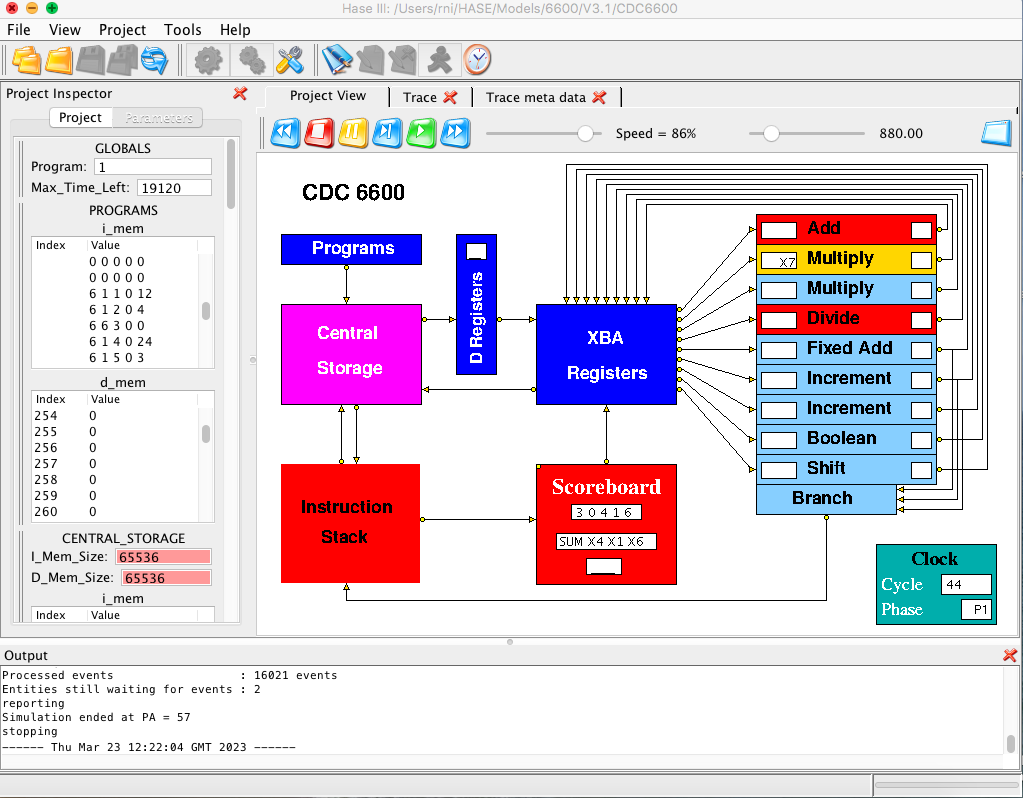
Task: Select the Boolean functional unit
Action: pyautogui.click(x=846, y=439)
